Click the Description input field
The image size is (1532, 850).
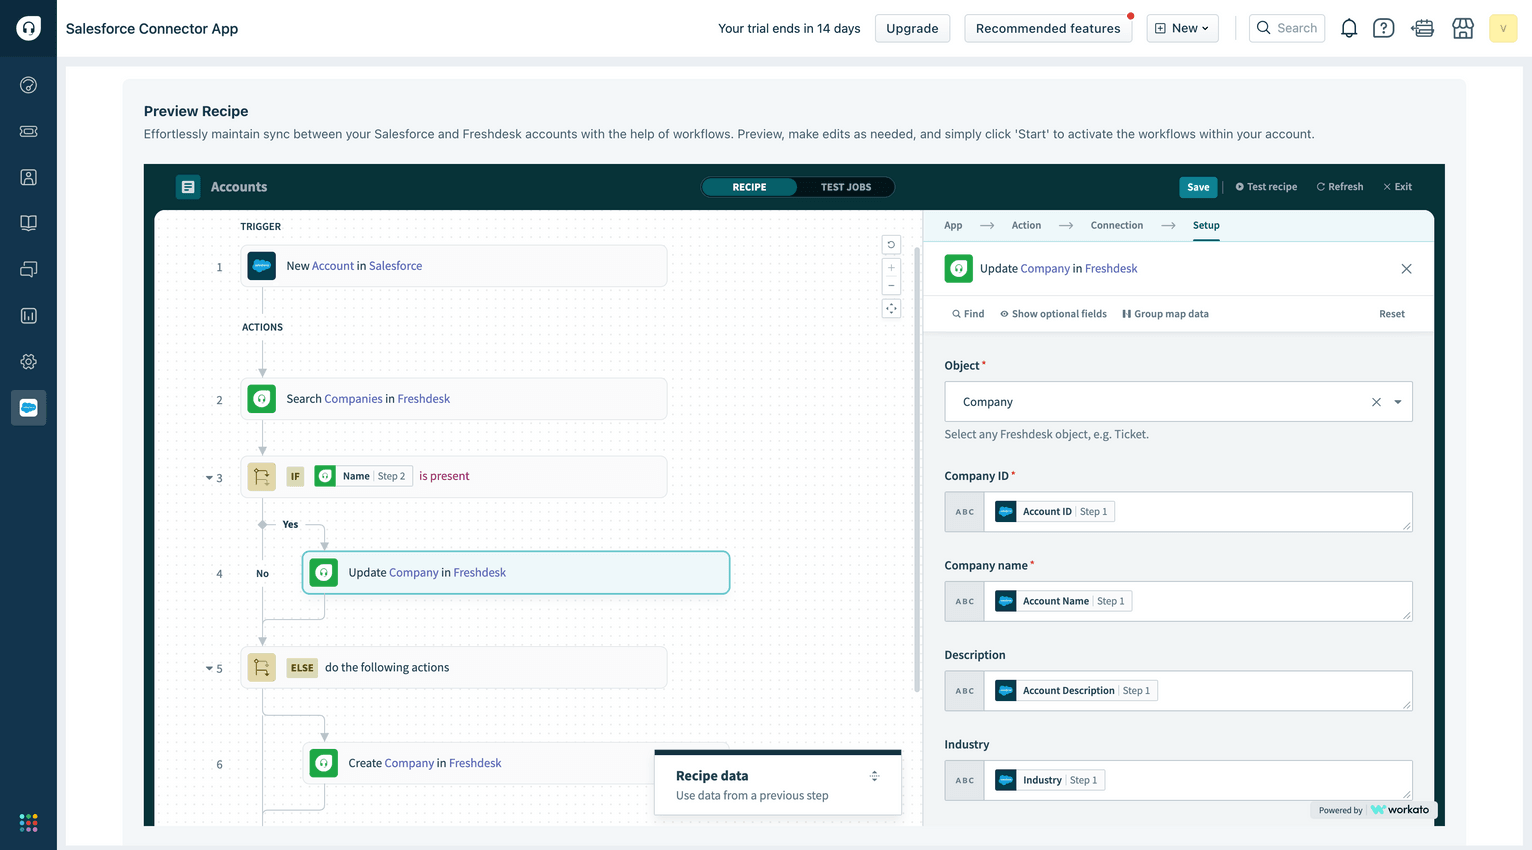point(1178,691)
